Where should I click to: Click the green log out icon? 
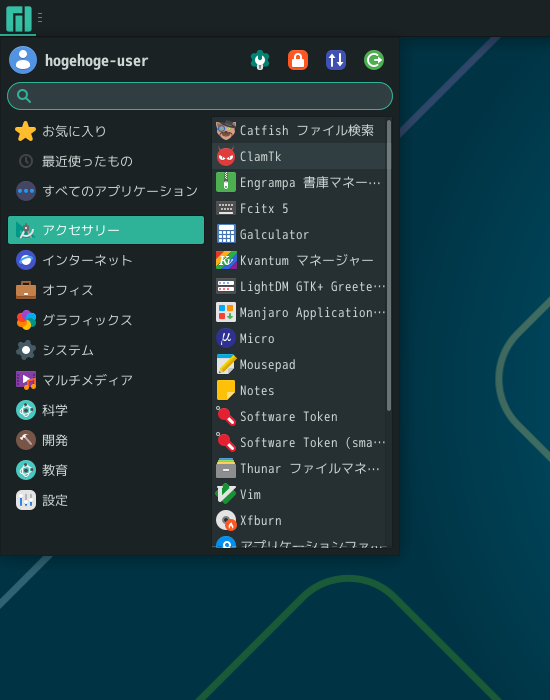(374, 60)
